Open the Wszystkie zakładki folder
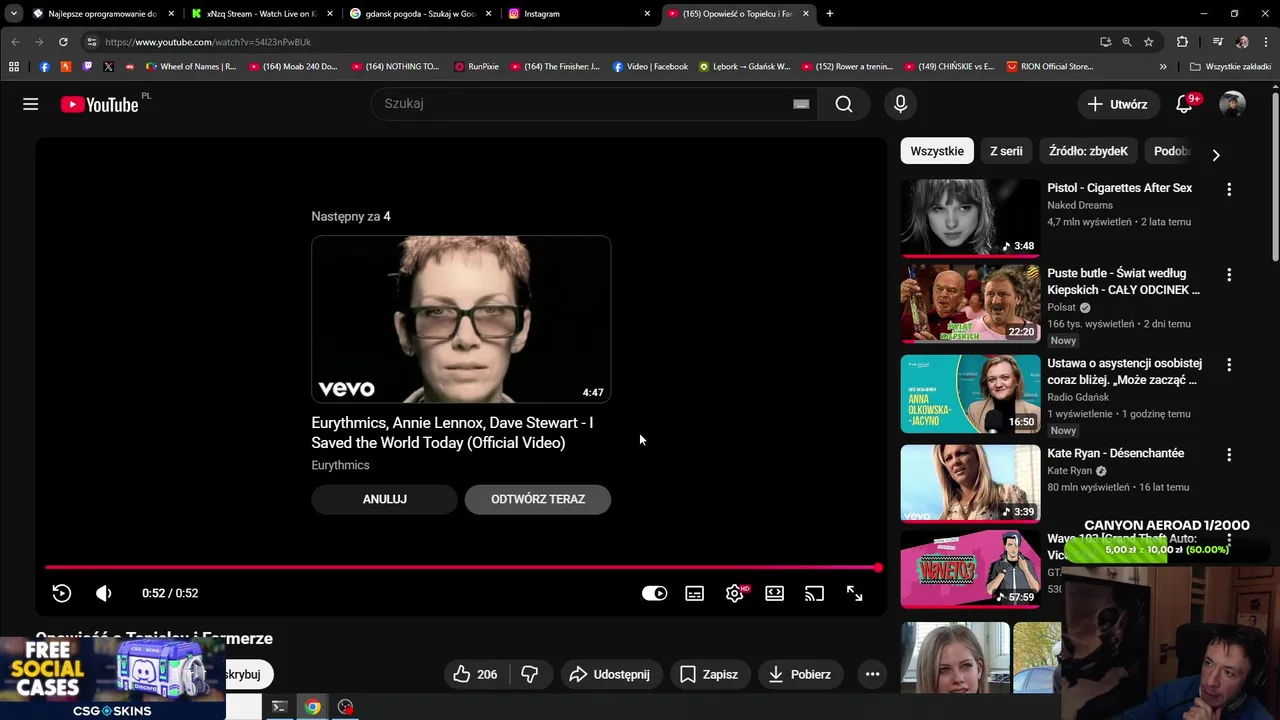The image size is (1280, 720). coord(1230,67)
